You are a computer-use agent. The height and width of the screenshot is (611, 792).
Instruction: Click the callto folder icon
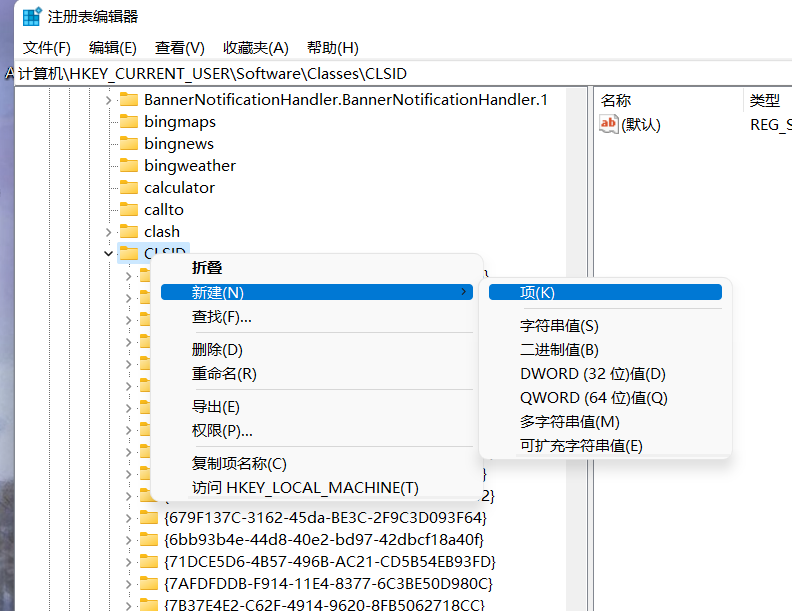(x=129, y=210)
